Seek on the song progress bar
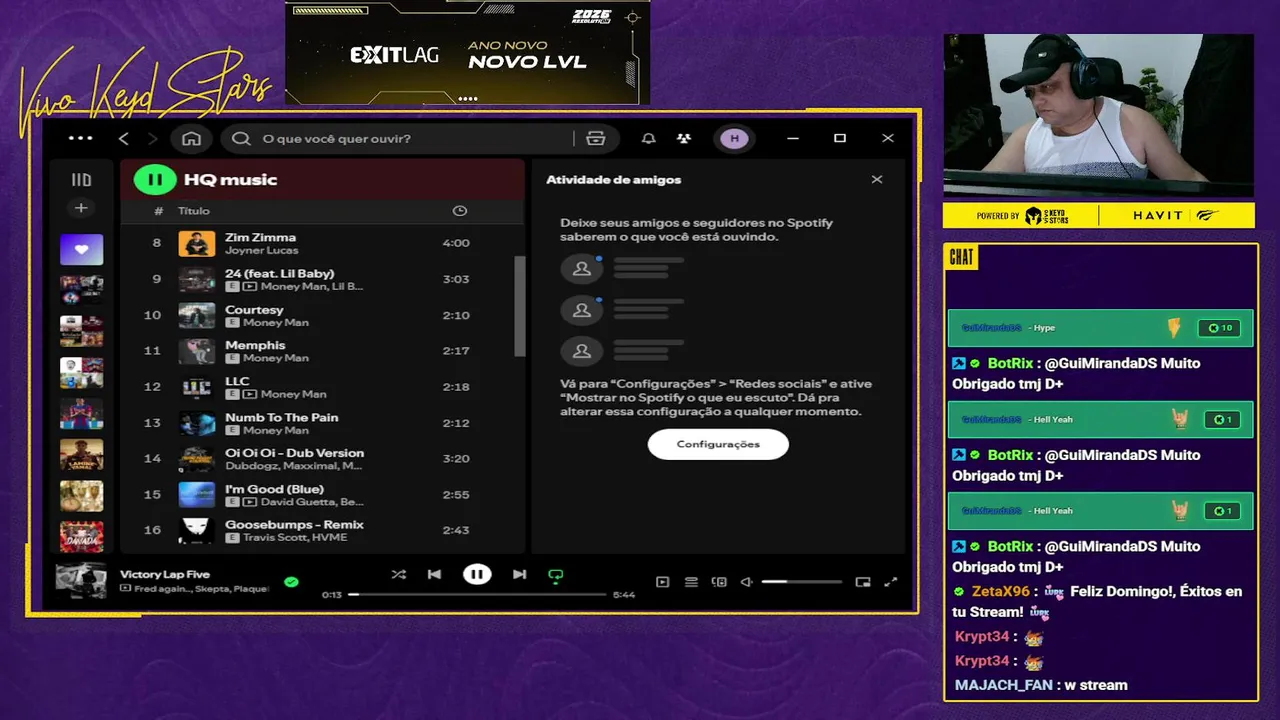1280x720 pixels. 478,594
